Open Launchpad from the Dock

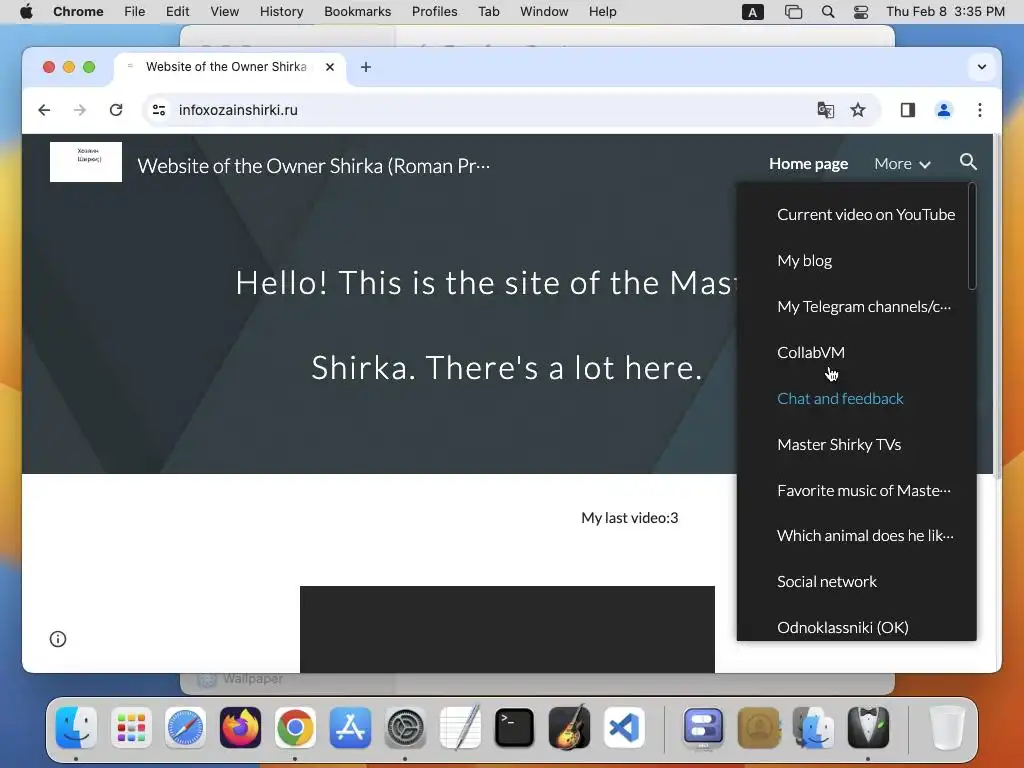click(131, 727)
